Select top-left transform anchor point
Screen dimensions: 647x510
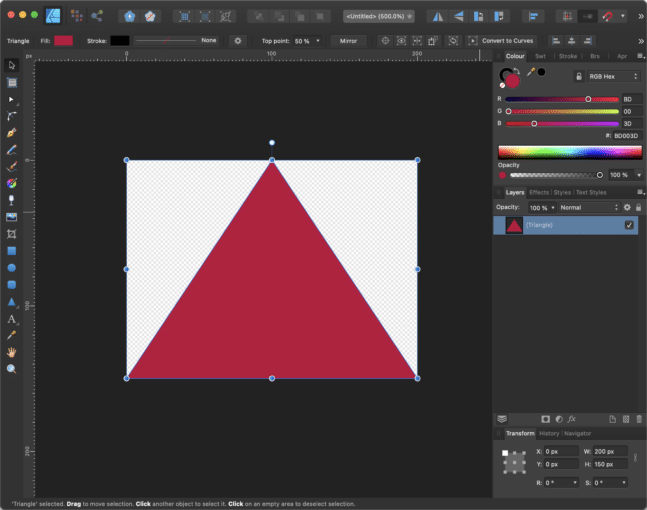pos(505,453)
